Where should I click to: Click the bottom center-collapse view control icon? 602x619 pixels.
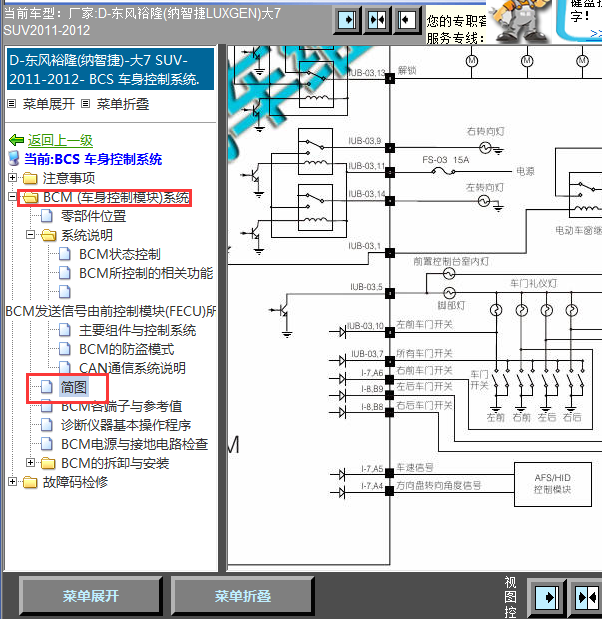tap(587, 597)
